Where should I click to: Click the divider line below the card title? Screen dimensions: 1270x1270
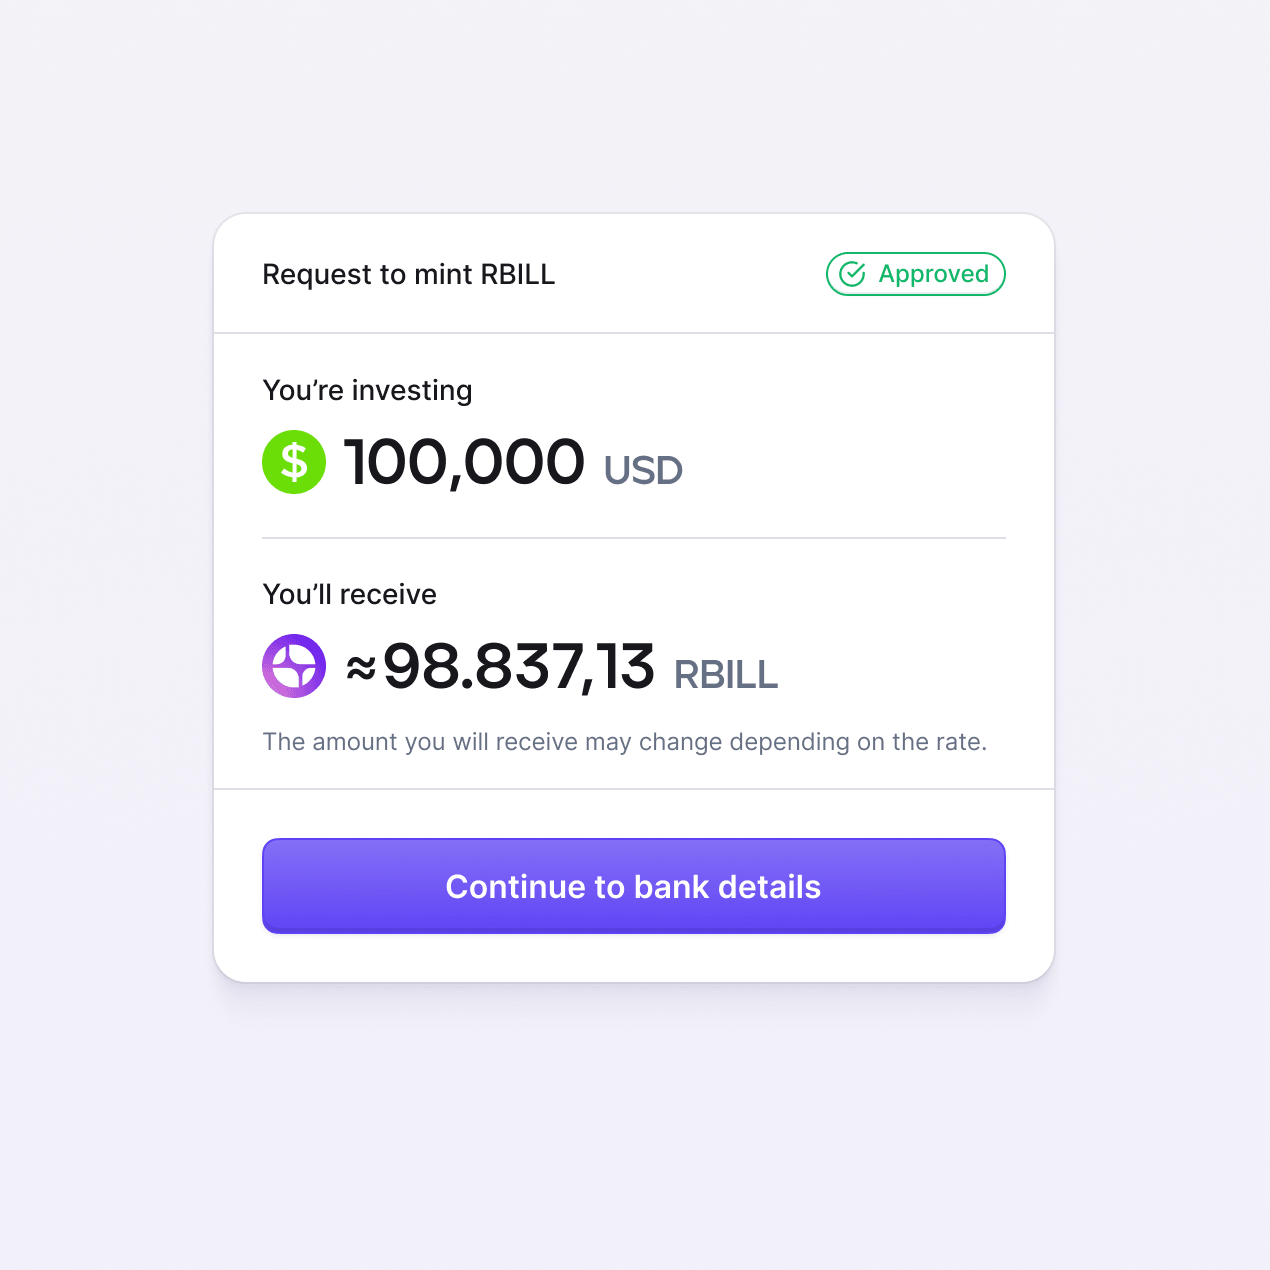634,333
